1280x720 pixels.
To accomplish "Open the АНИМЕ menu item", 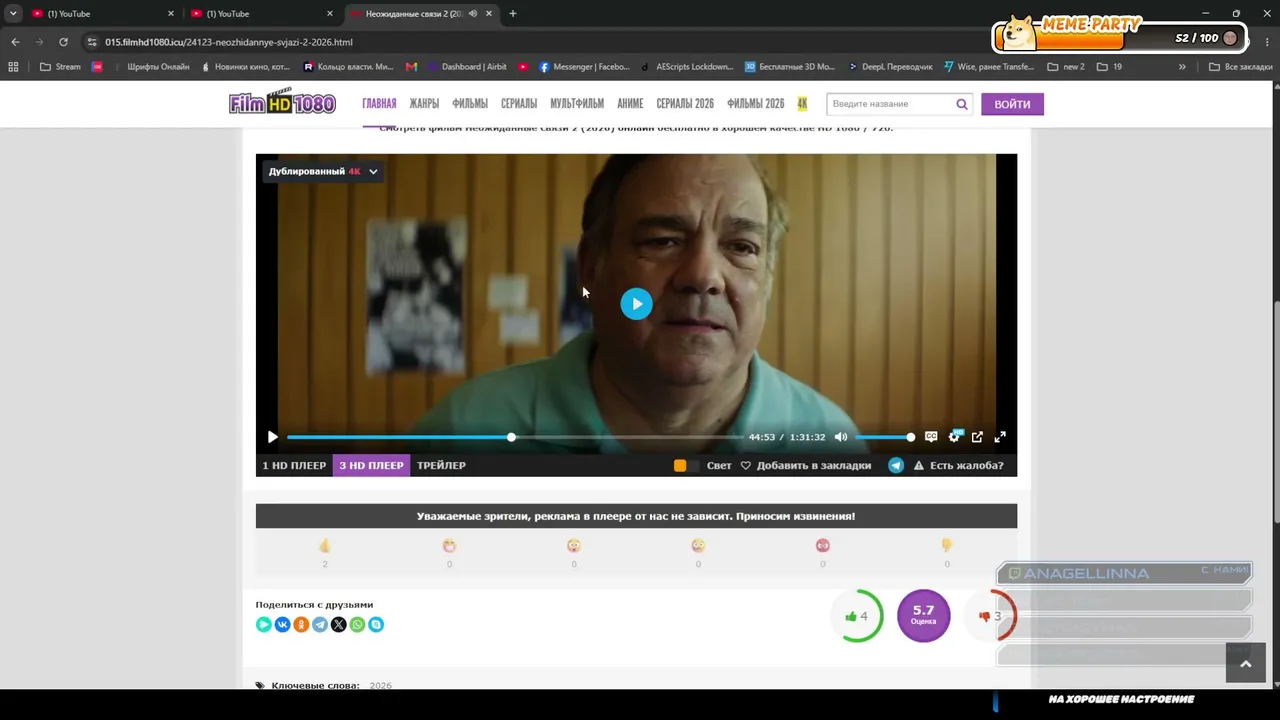I will (630, 104).
